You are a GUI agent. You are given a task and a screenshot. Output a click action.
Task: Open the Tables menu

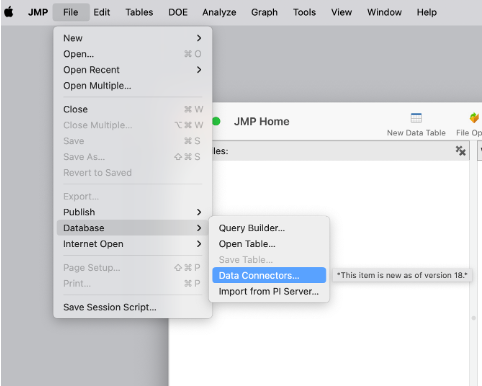point(139,12)
